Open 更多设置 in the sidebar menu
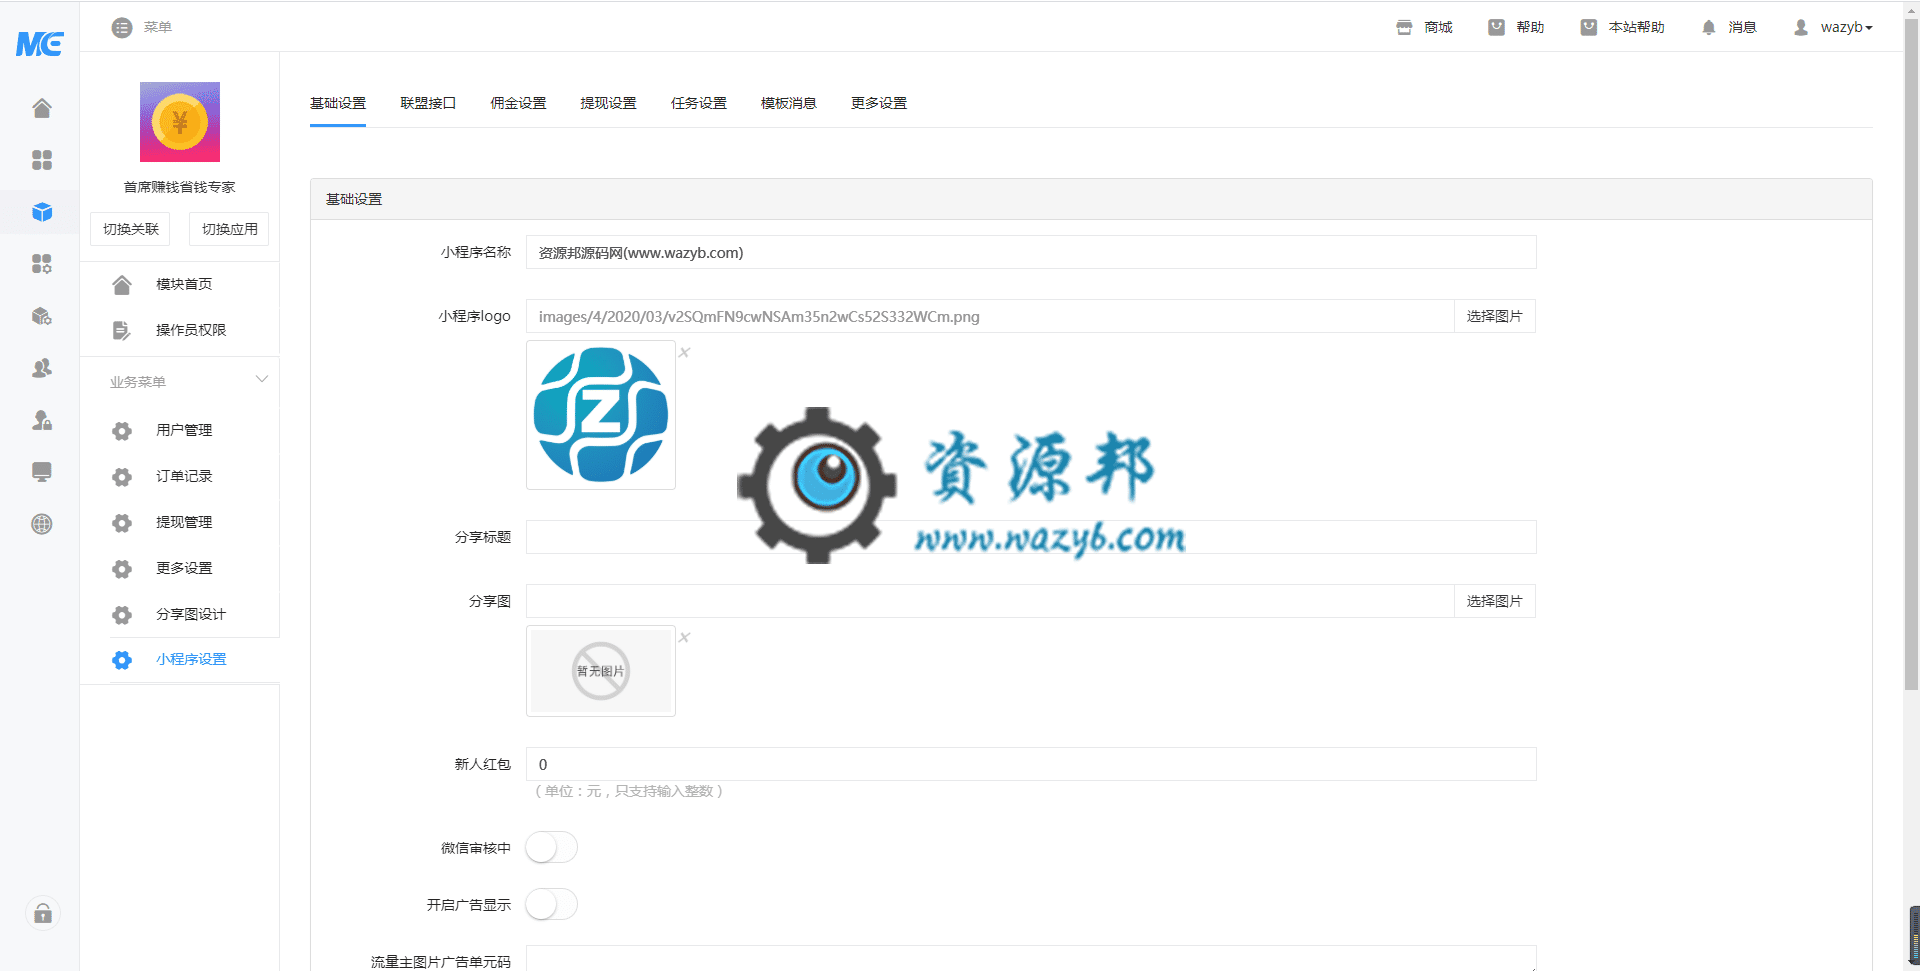The height and width of the screenshot is (971, 1920). (184, 568)
